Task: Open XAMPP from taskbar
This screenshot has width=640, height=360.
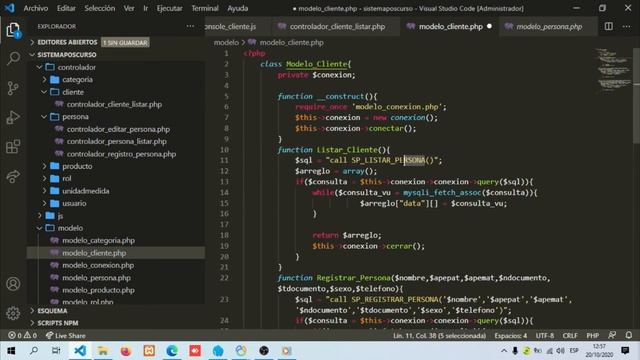Action: tap(149, 351)
